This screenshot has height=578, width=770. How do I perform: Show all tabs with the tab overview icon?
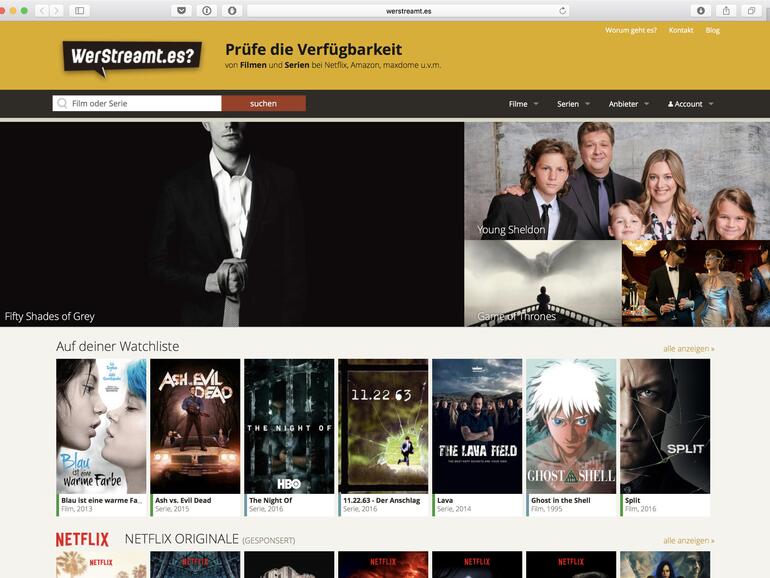click(x=751, y=10)
